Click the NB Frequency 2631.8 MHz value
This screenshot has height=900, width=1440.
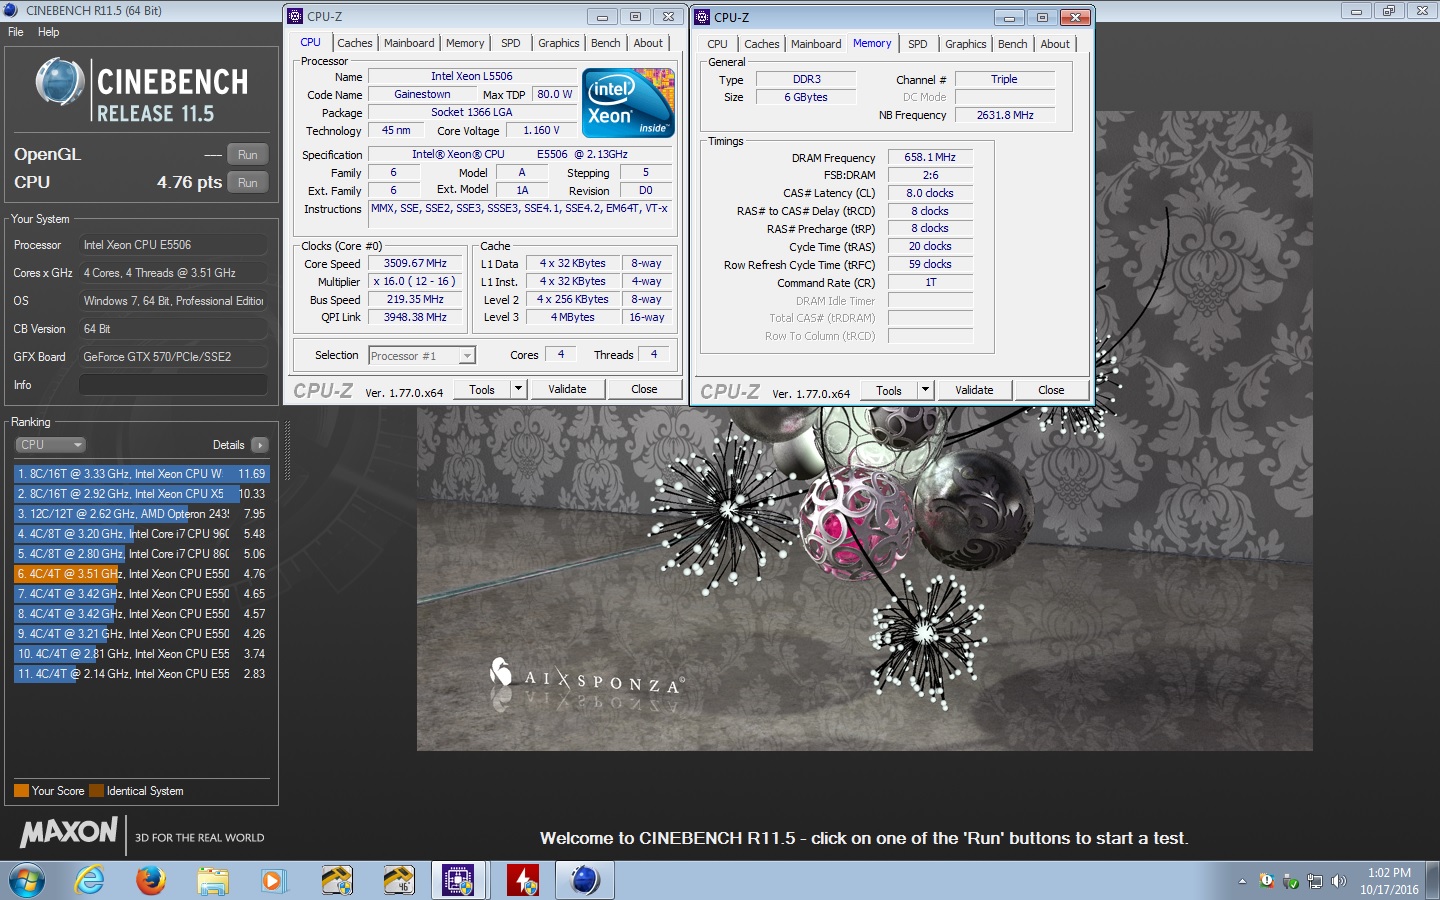[1005, 115]
